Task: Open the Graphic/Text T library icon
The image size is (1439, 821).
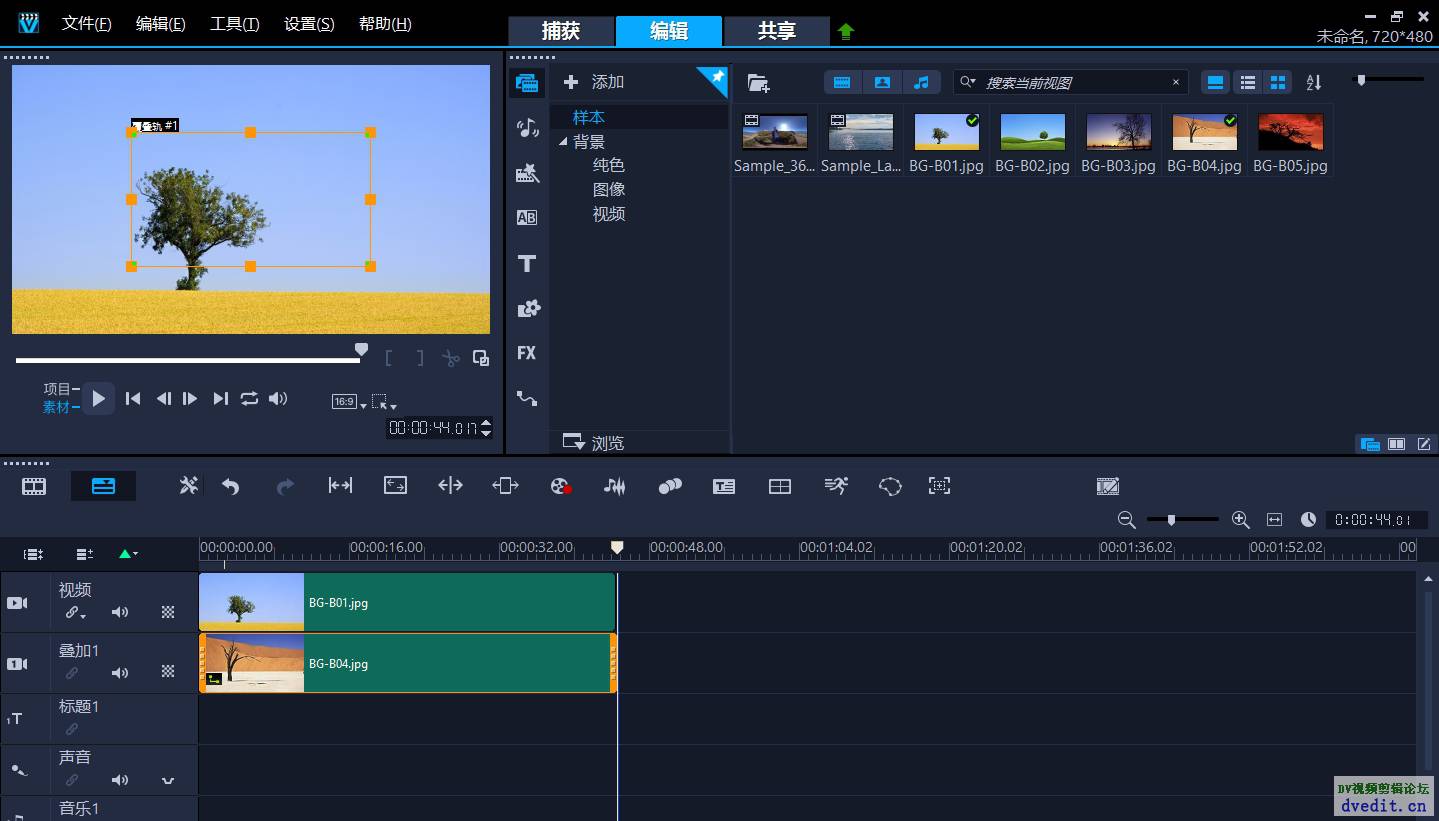Action: (x=527, y=264)
